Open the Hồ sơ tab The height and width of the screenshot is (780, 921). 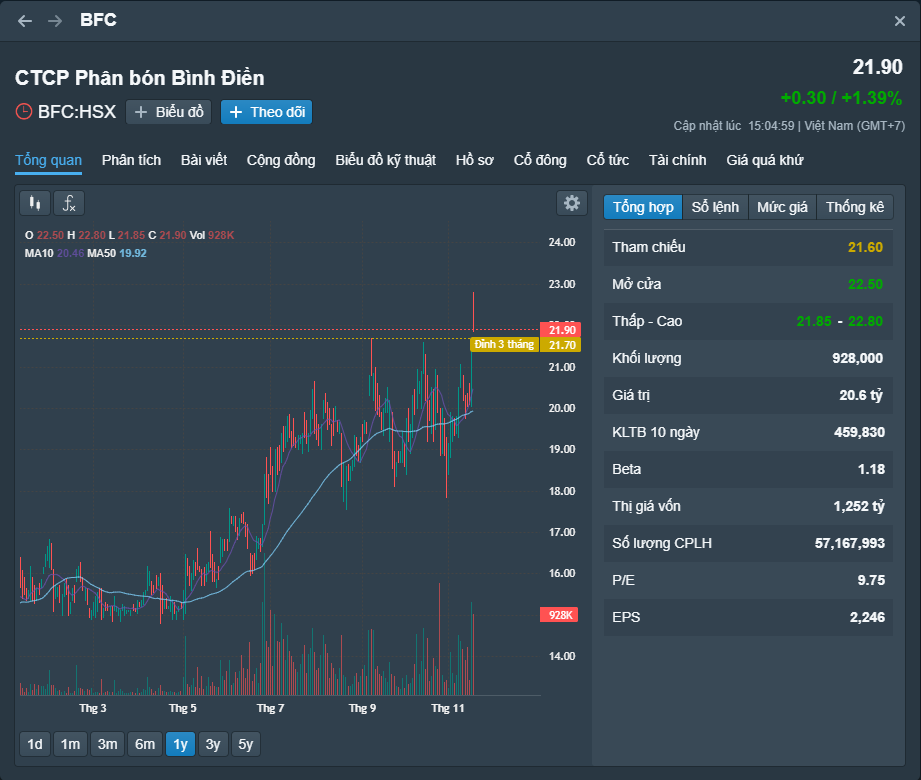pos(475,160)
